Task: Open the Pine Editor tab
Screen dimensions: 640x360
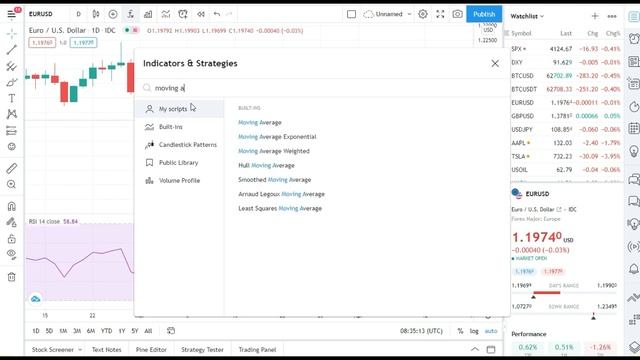Action: [151, 350]
